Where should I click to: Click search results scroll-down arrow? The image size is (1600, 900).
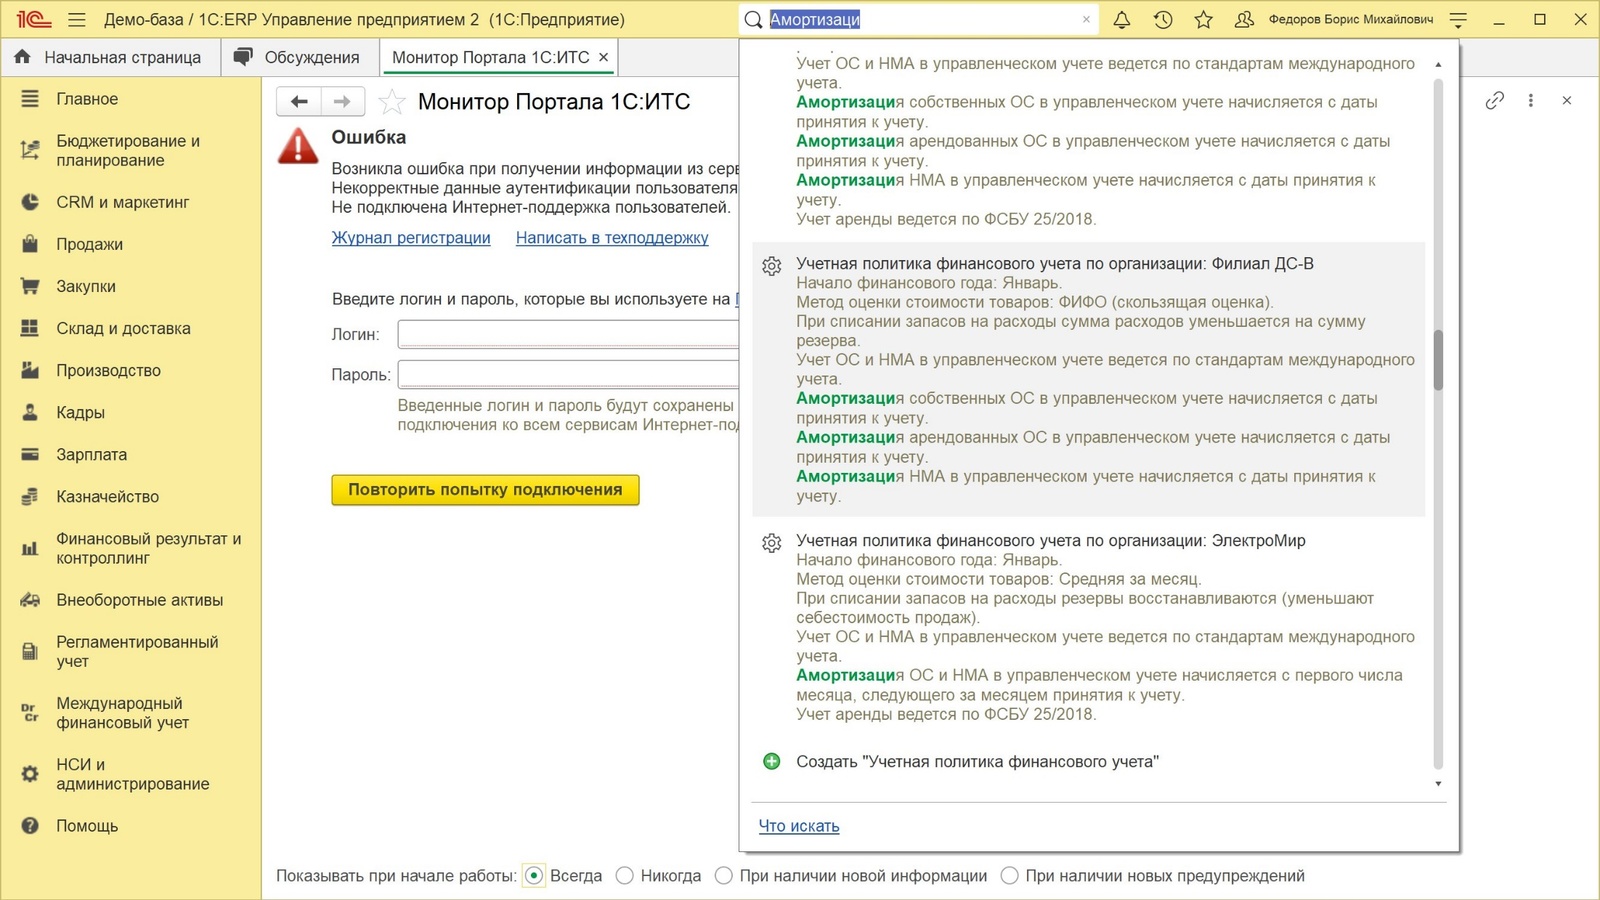(x=1438, y=784)
